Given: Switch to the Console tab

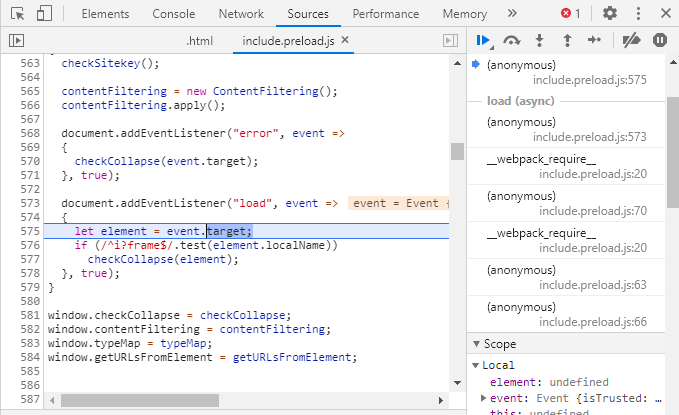Looking at the screenshot, I should (x=174, y=14).
